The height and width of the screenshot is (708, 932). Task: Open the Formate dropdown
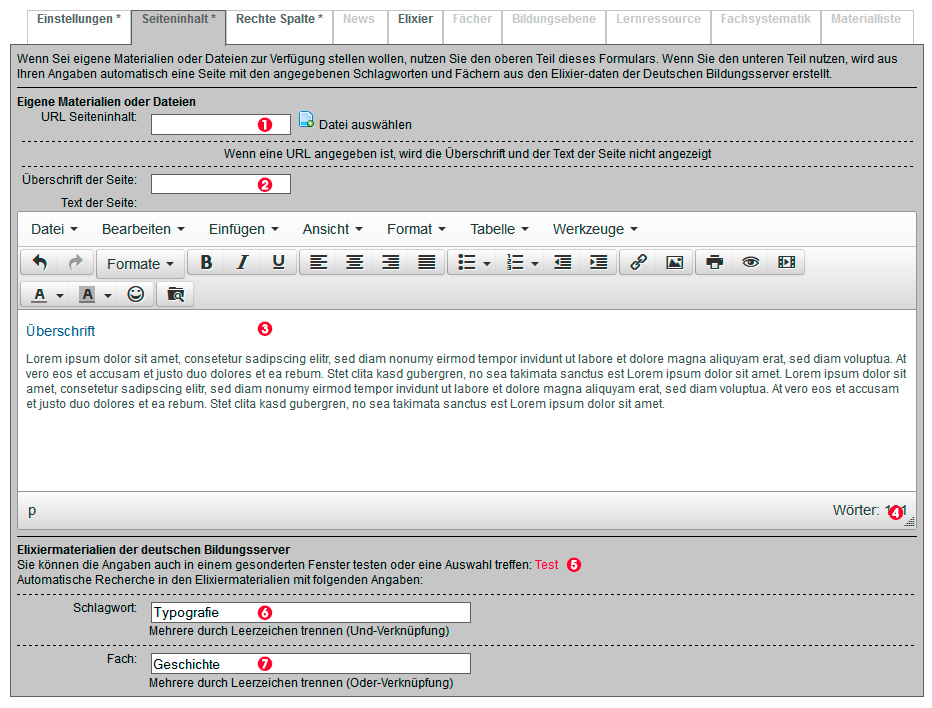pyautogui.click(x=140, y=263)
